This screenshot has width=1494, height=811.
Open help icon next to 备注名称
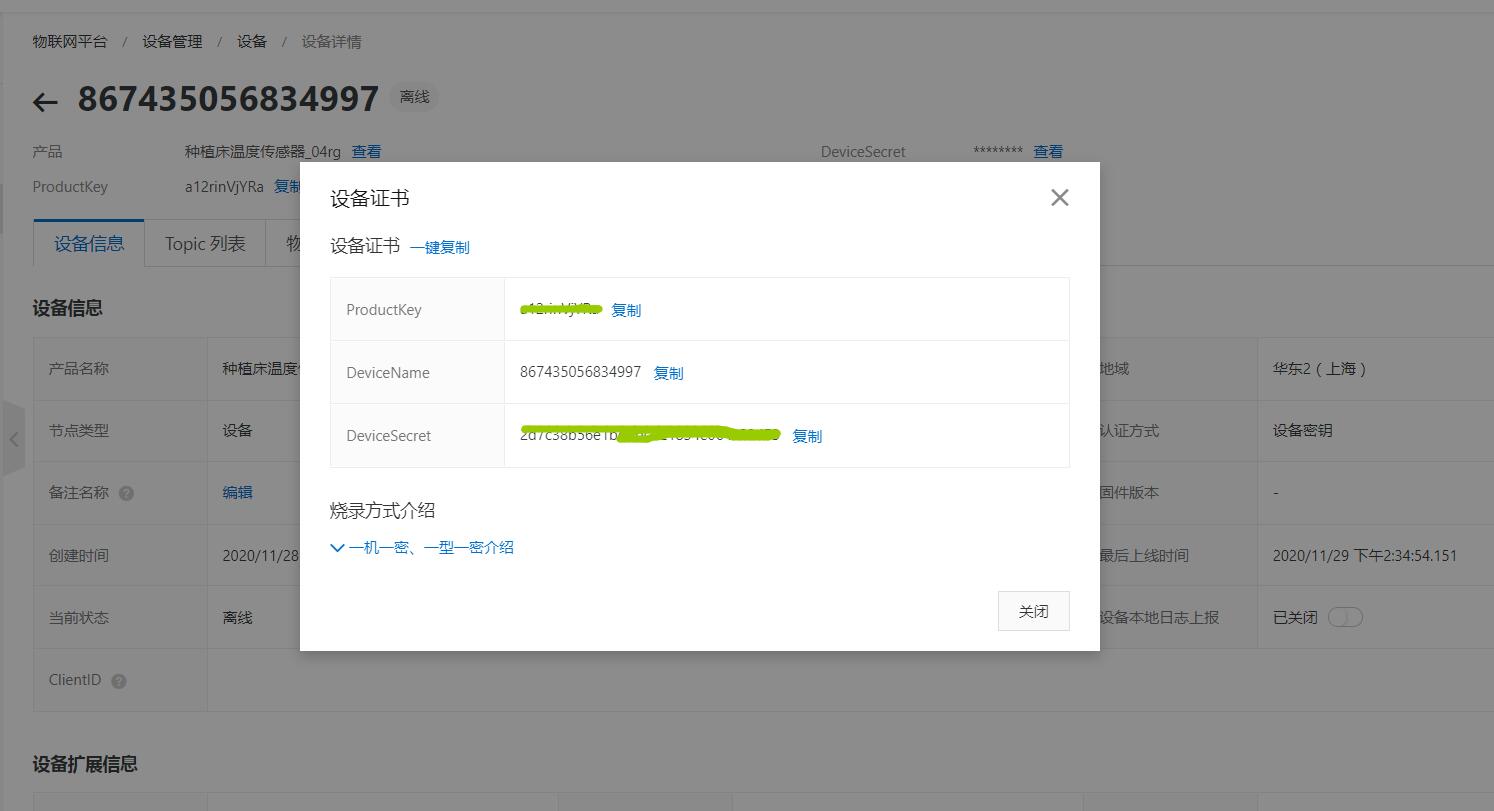(x=126, y=493)
